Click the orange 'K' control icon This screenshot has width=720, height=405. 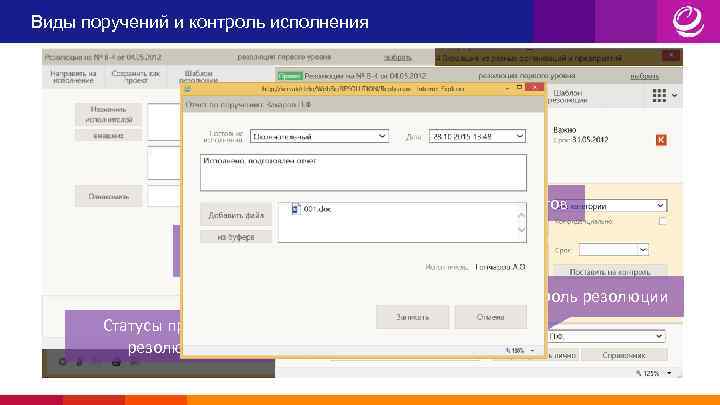pos(661,140)
